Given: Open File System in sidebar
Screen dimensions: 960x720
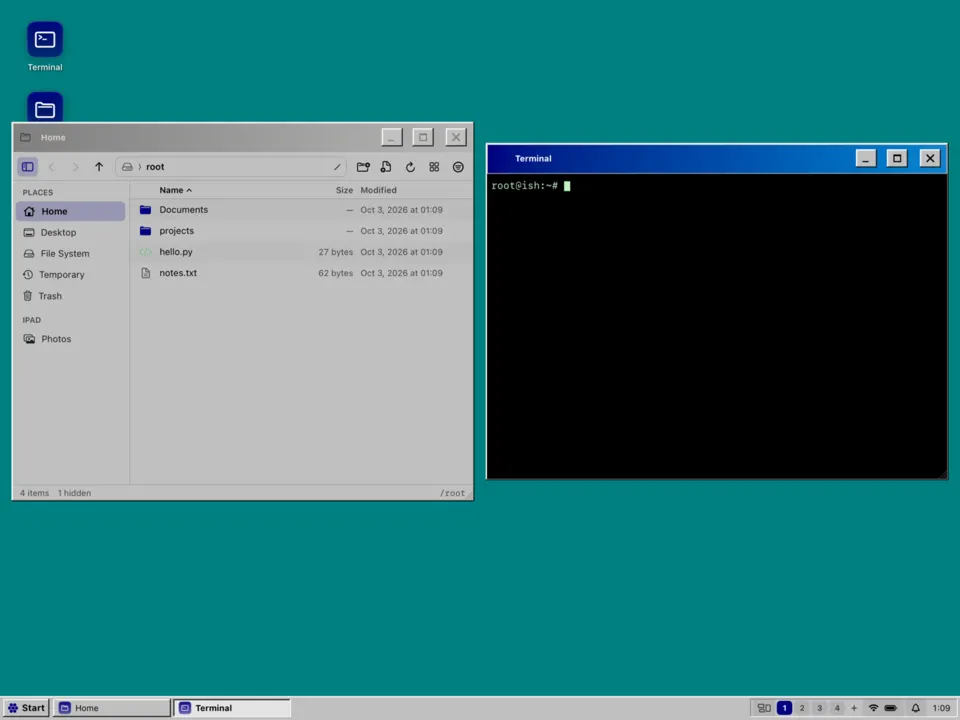Looking at the screenshot, I should coord(70,253).
